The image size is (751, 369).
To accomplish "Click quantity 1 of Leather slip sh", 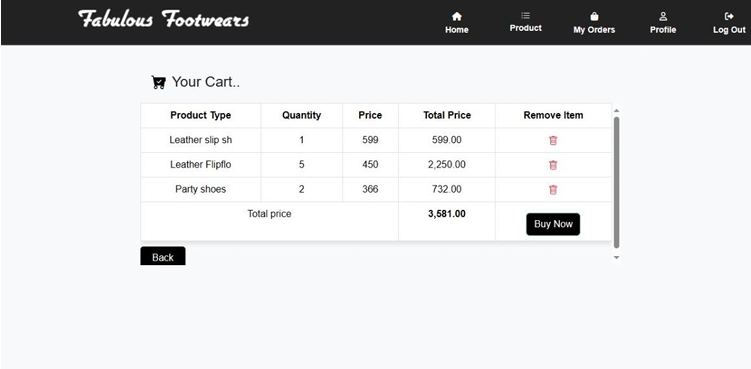I will click(301, 140).
